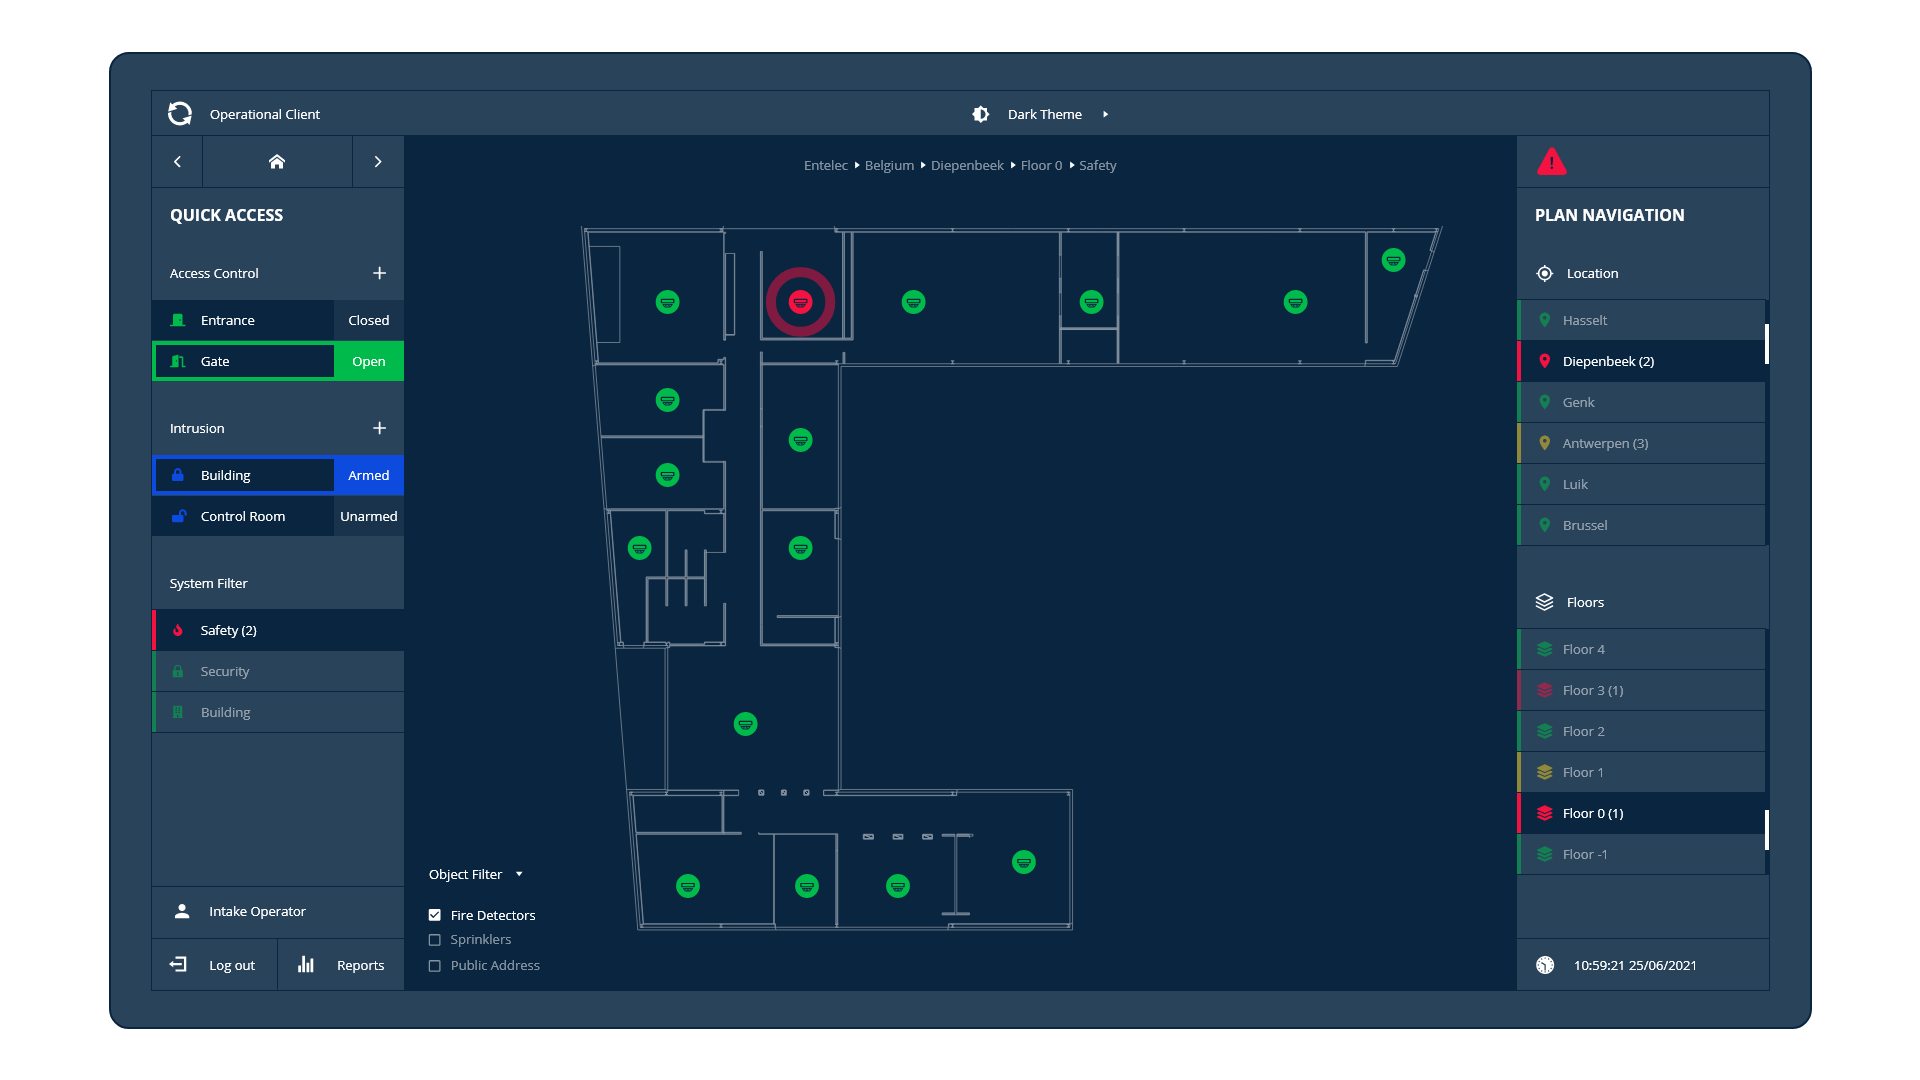The width and height of the screenshot is (1920, 1080).
Task: Switch to Floor 4
Action: point(1641,649)
